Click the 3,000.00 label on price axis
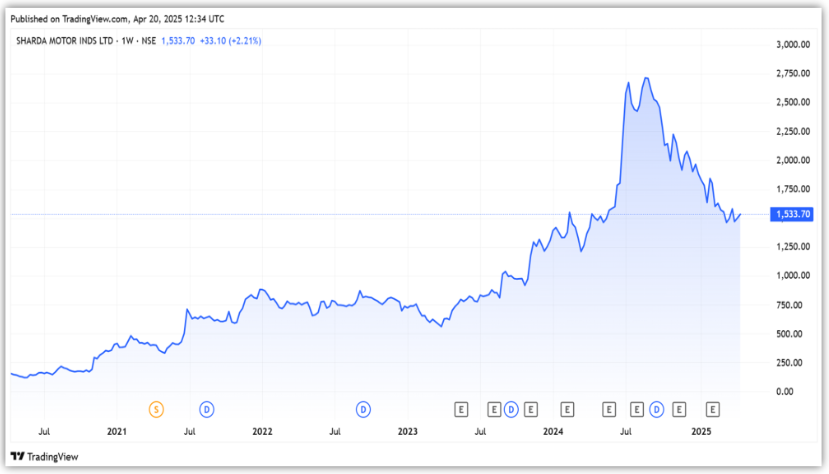Image resolution: width=829 pixels, height=474 pixels. (x=791, y=45)
